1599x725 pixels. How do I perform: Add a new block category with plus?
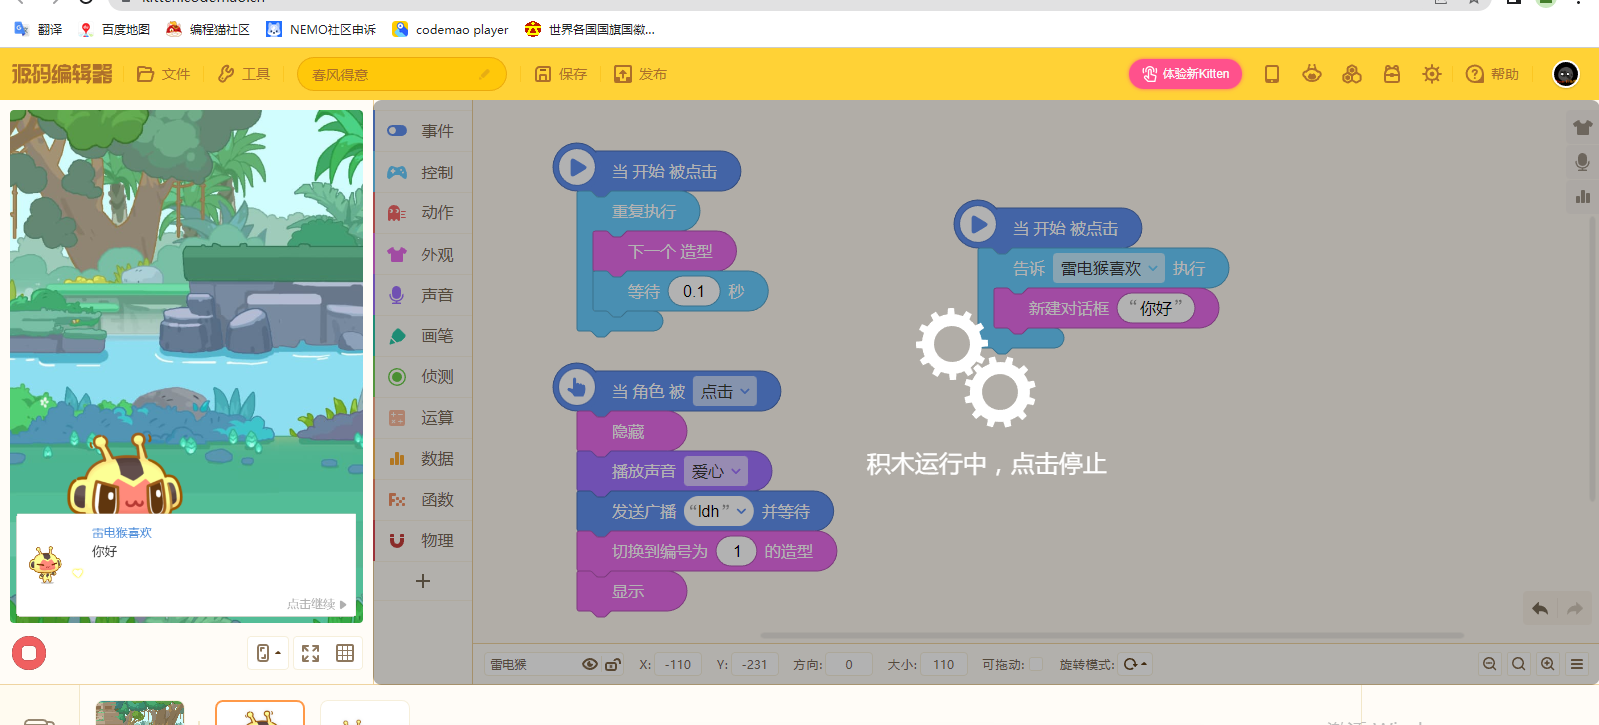pos(423,581)
